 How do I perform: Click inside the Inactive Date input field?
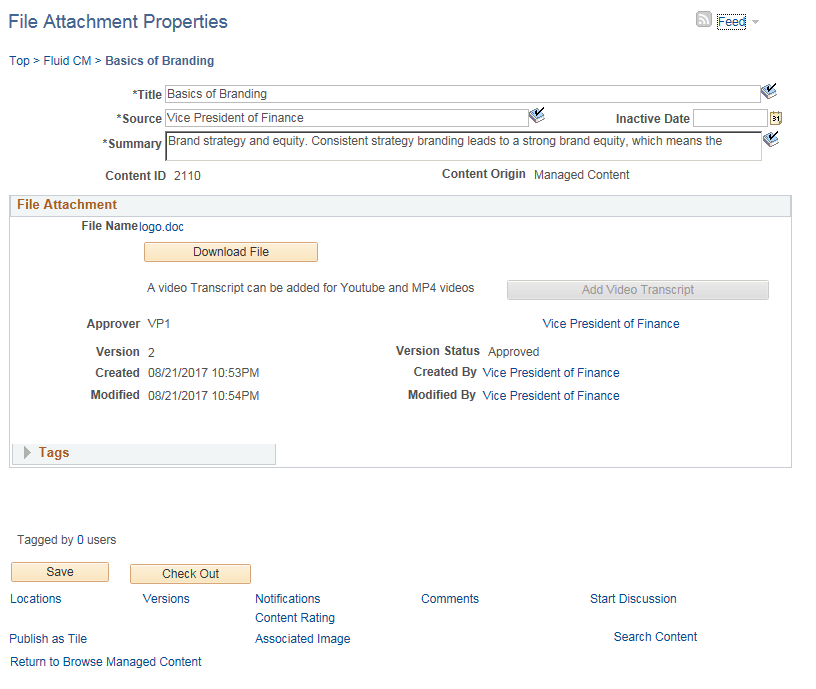(x=730, y=118)
